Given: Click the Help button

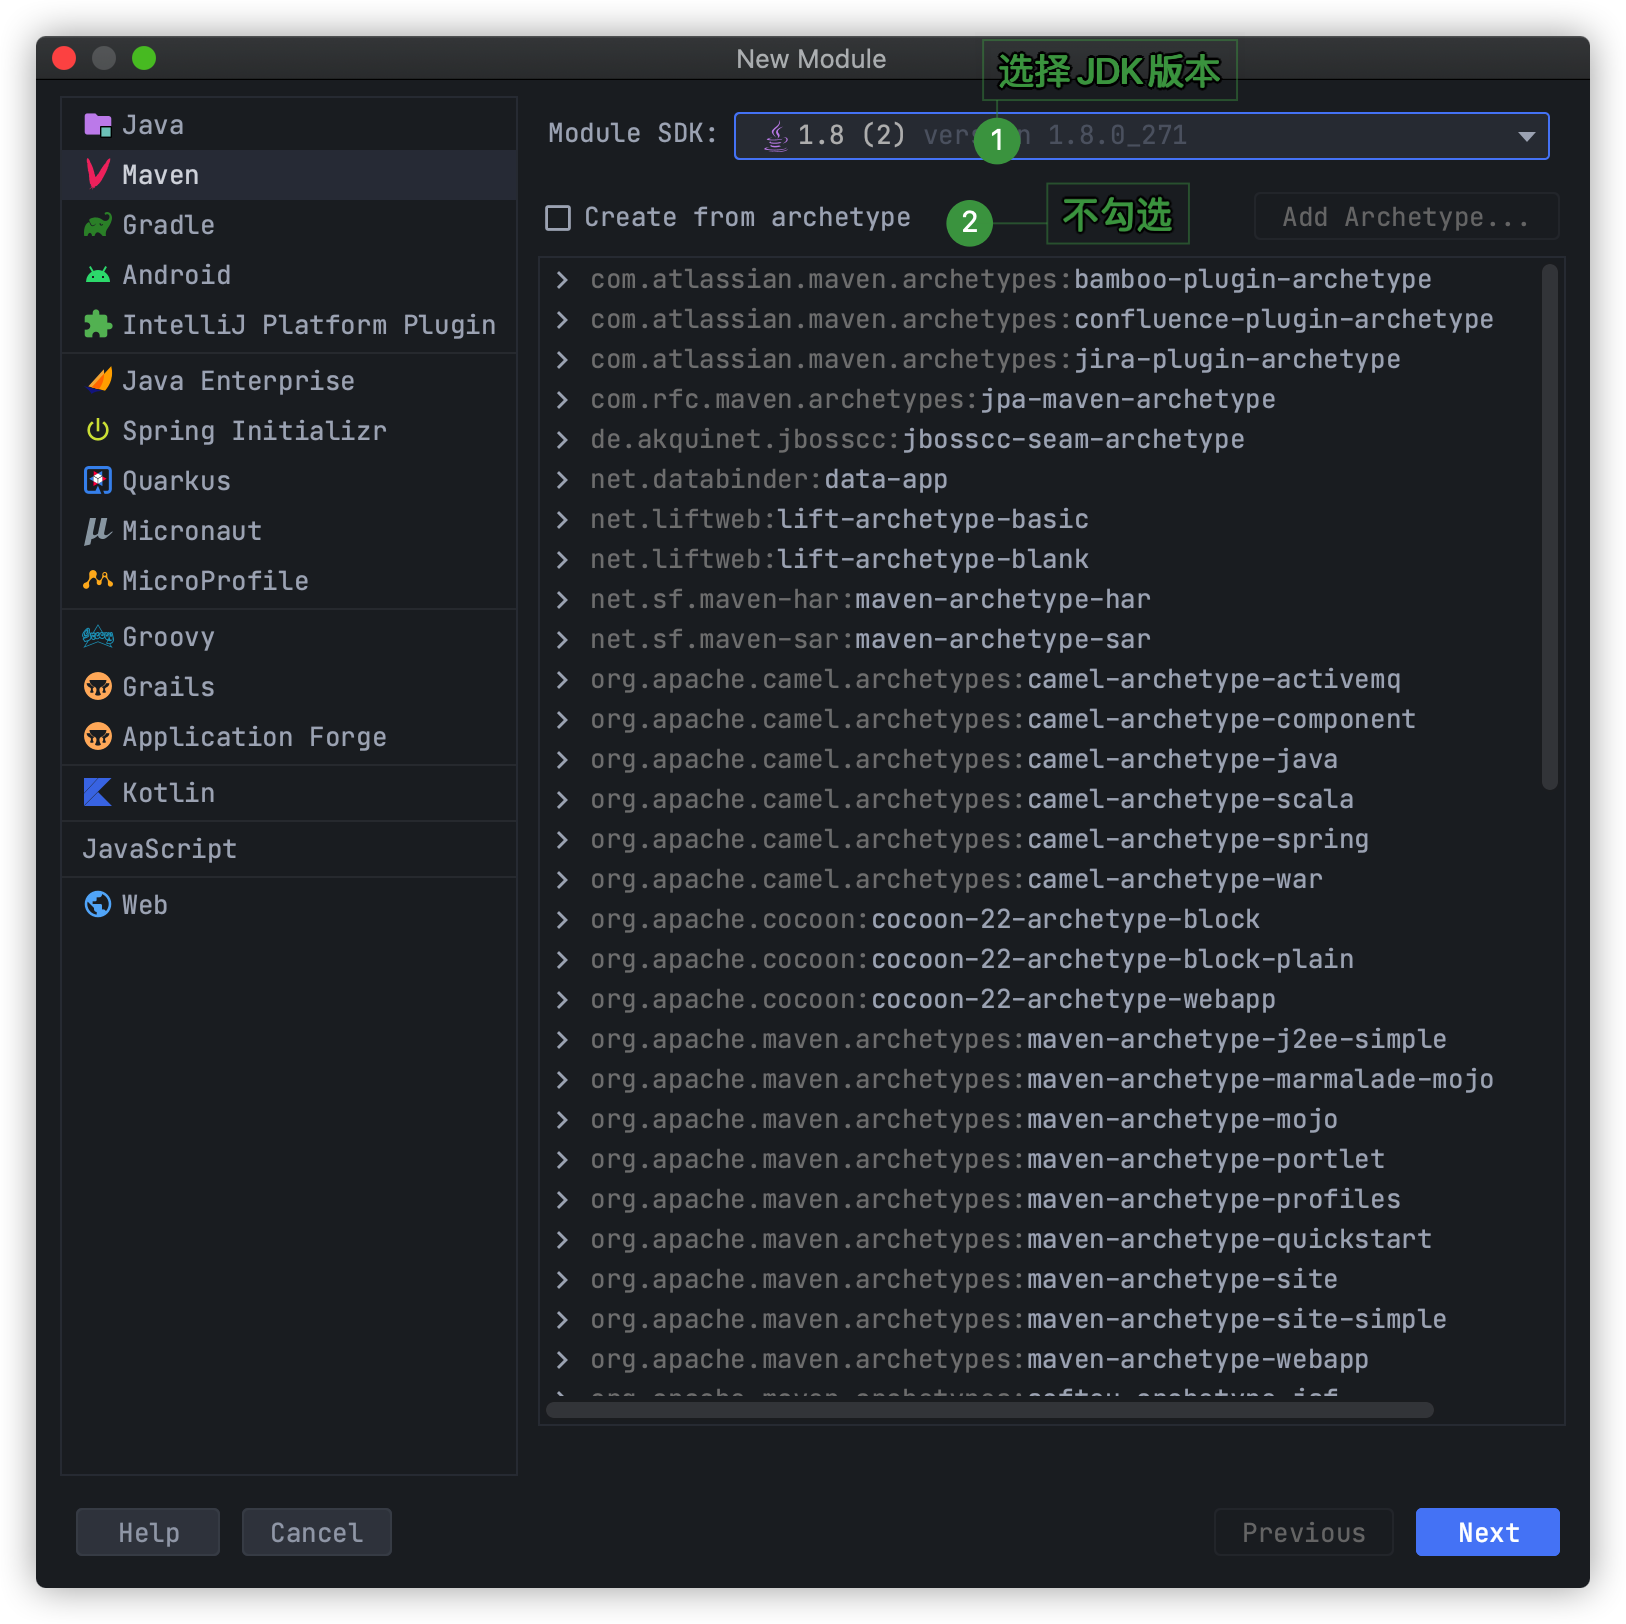Looking at the screenshot, I should point(148,1532).
